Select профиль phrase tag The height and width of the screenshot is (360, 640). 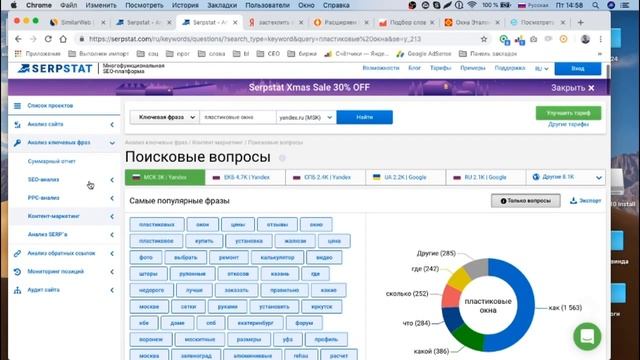click(x=326, y=339)
